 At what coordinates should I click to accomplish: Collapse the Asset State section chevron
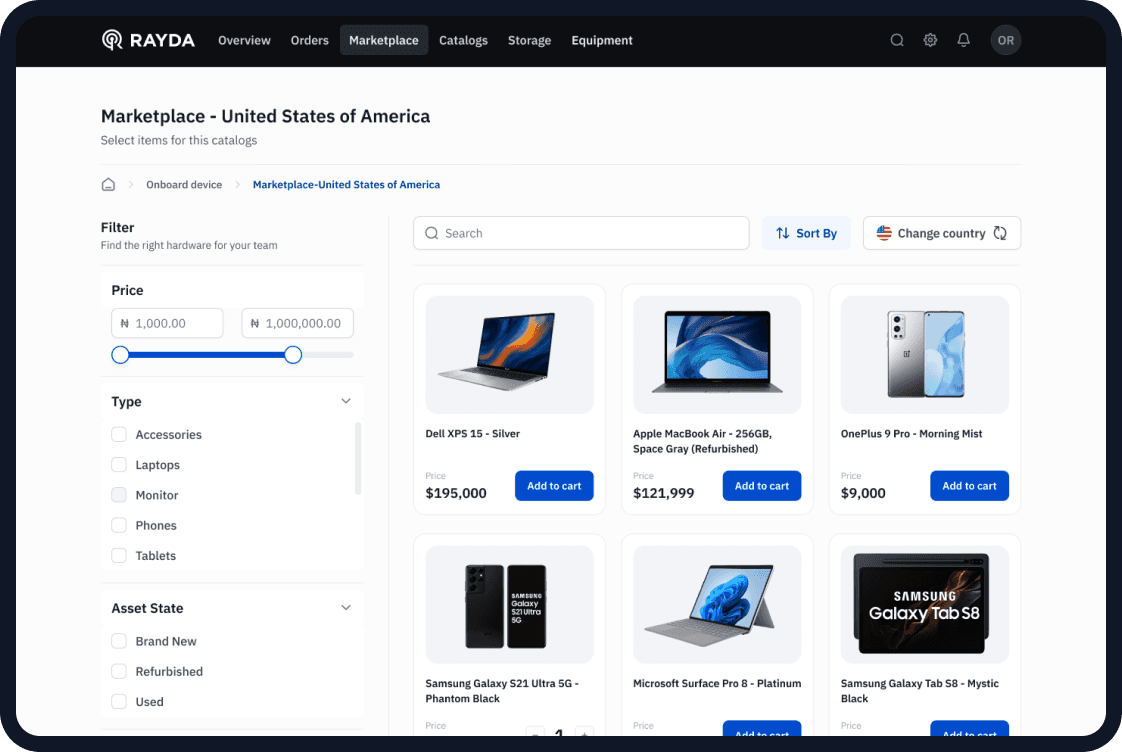point(346,608)
